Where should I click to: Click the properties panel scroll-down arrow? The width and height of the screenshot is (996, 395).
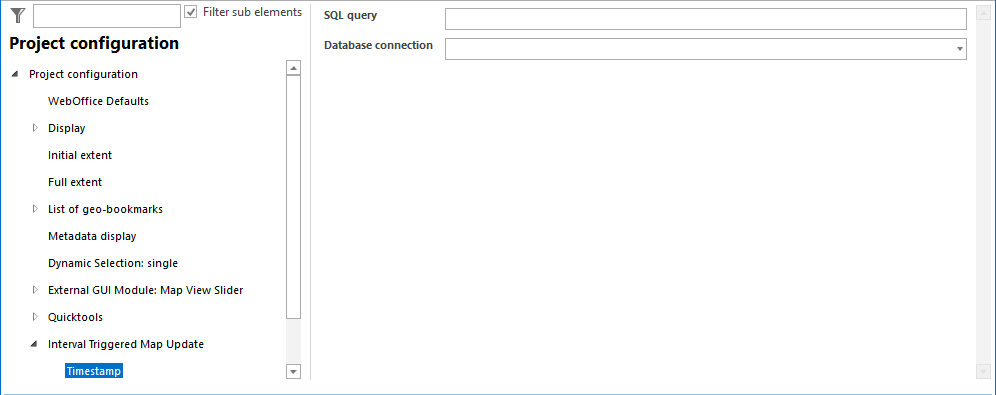click(x=983, y=372)
